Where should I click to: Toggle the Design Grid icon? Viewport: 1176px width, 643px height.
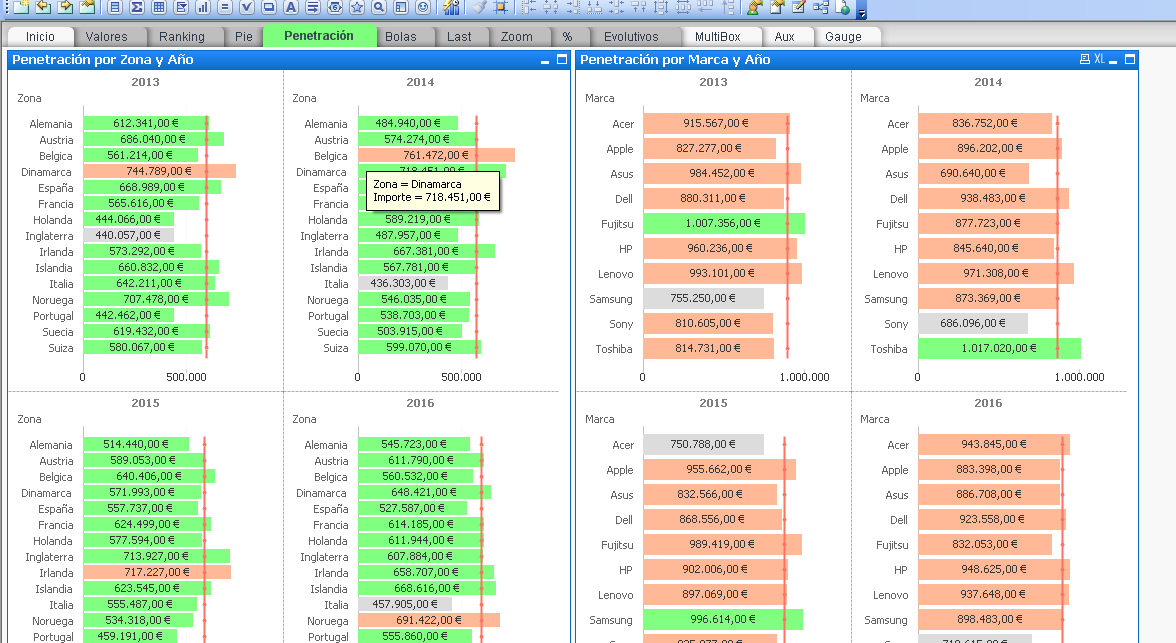point(500,8)
